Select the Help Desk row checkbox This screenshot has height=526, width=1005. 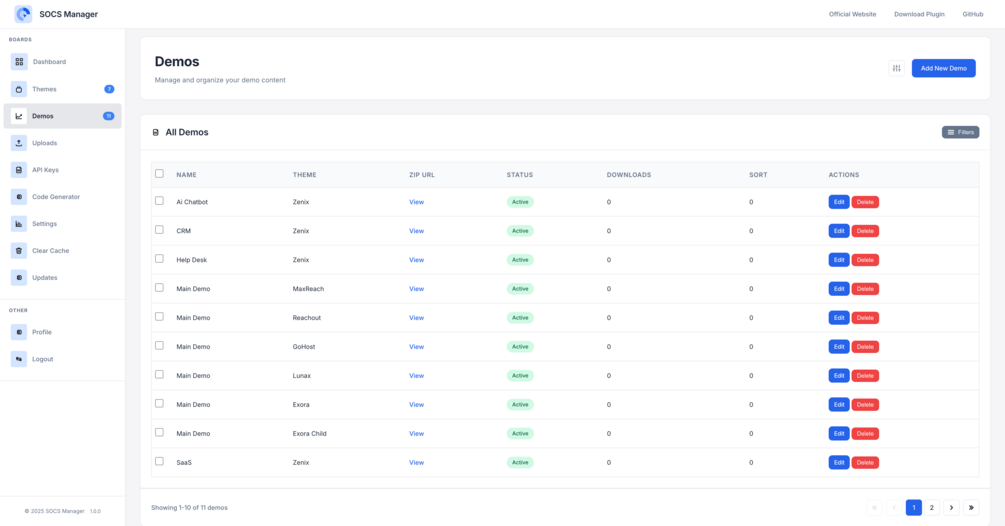pos(159,259)
